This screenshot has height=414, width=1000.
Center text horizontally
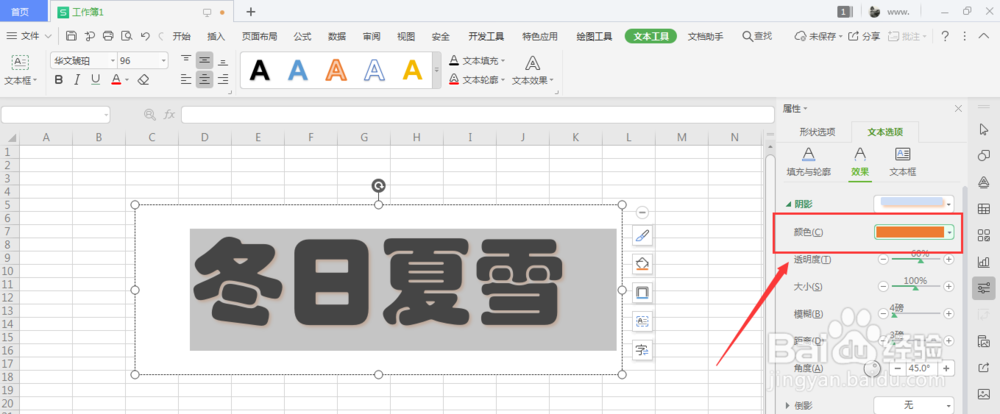click(204, 79)
